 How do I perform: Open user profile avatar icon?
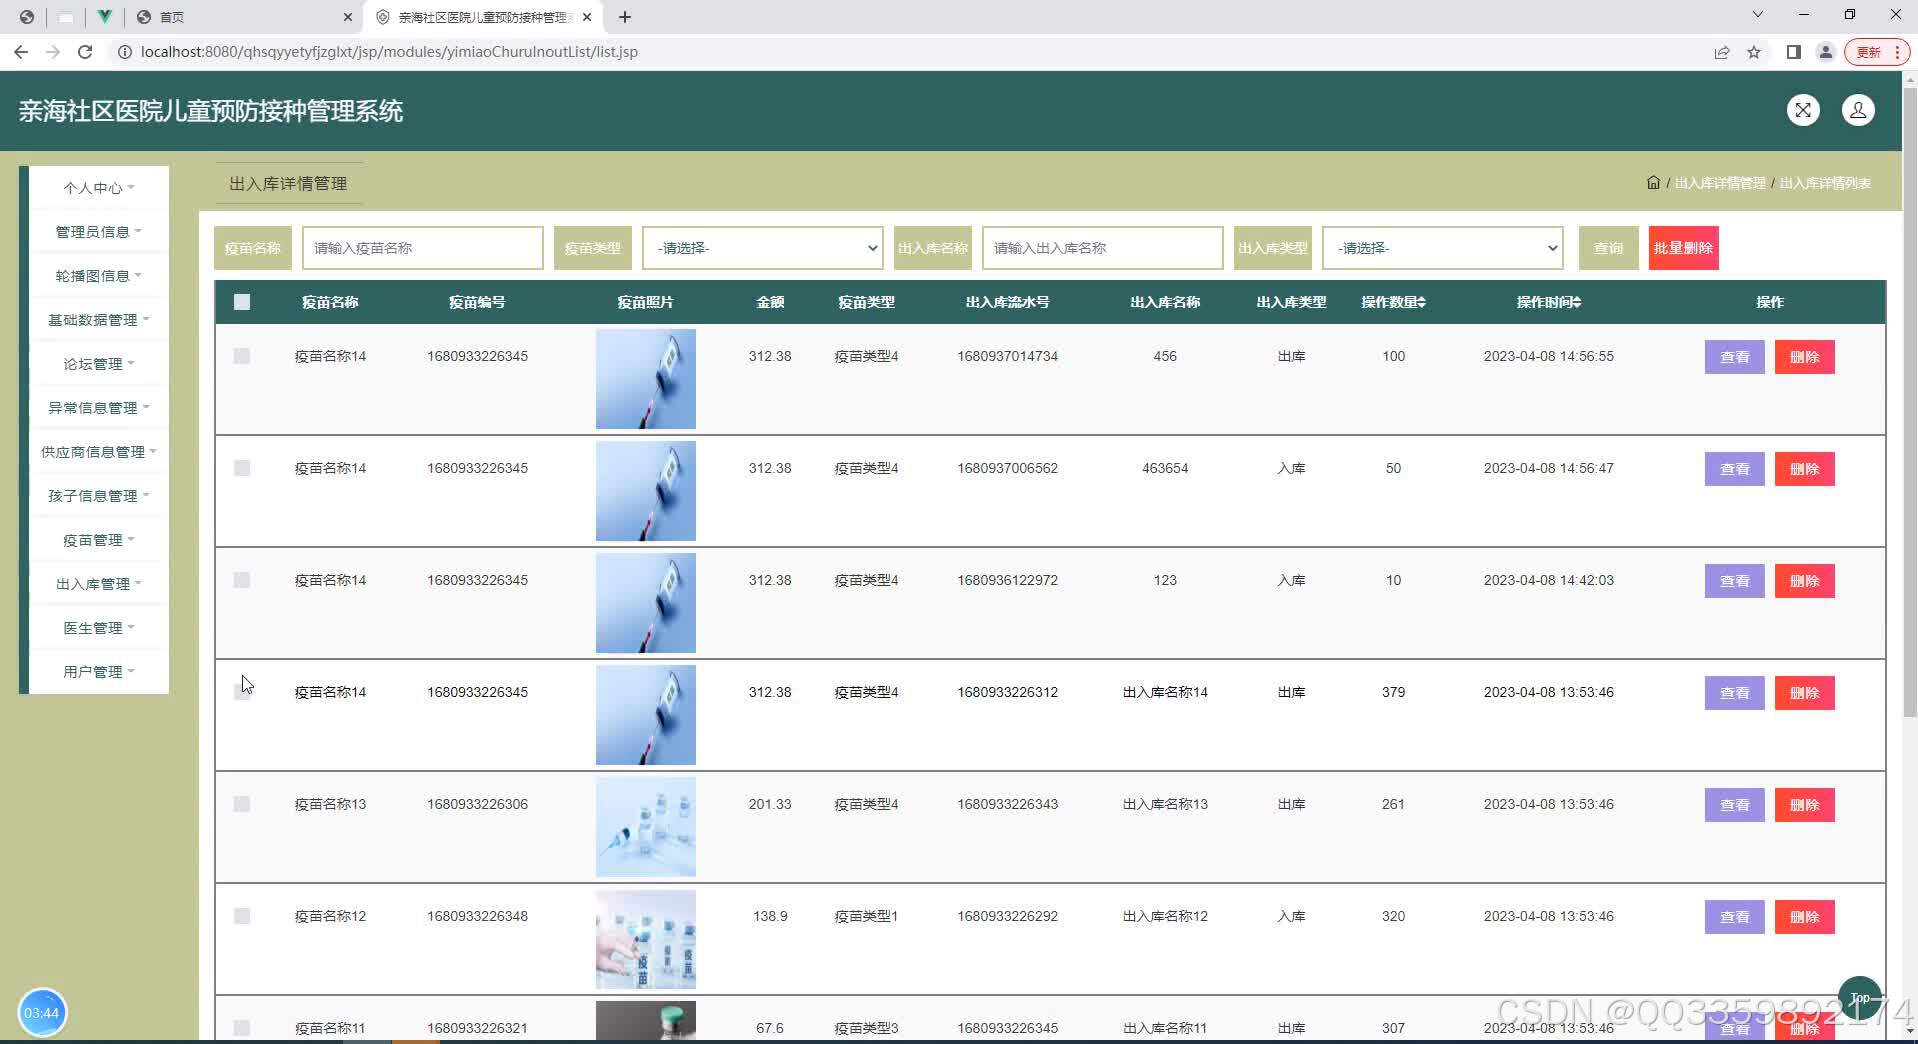(x=1857, y=110)
